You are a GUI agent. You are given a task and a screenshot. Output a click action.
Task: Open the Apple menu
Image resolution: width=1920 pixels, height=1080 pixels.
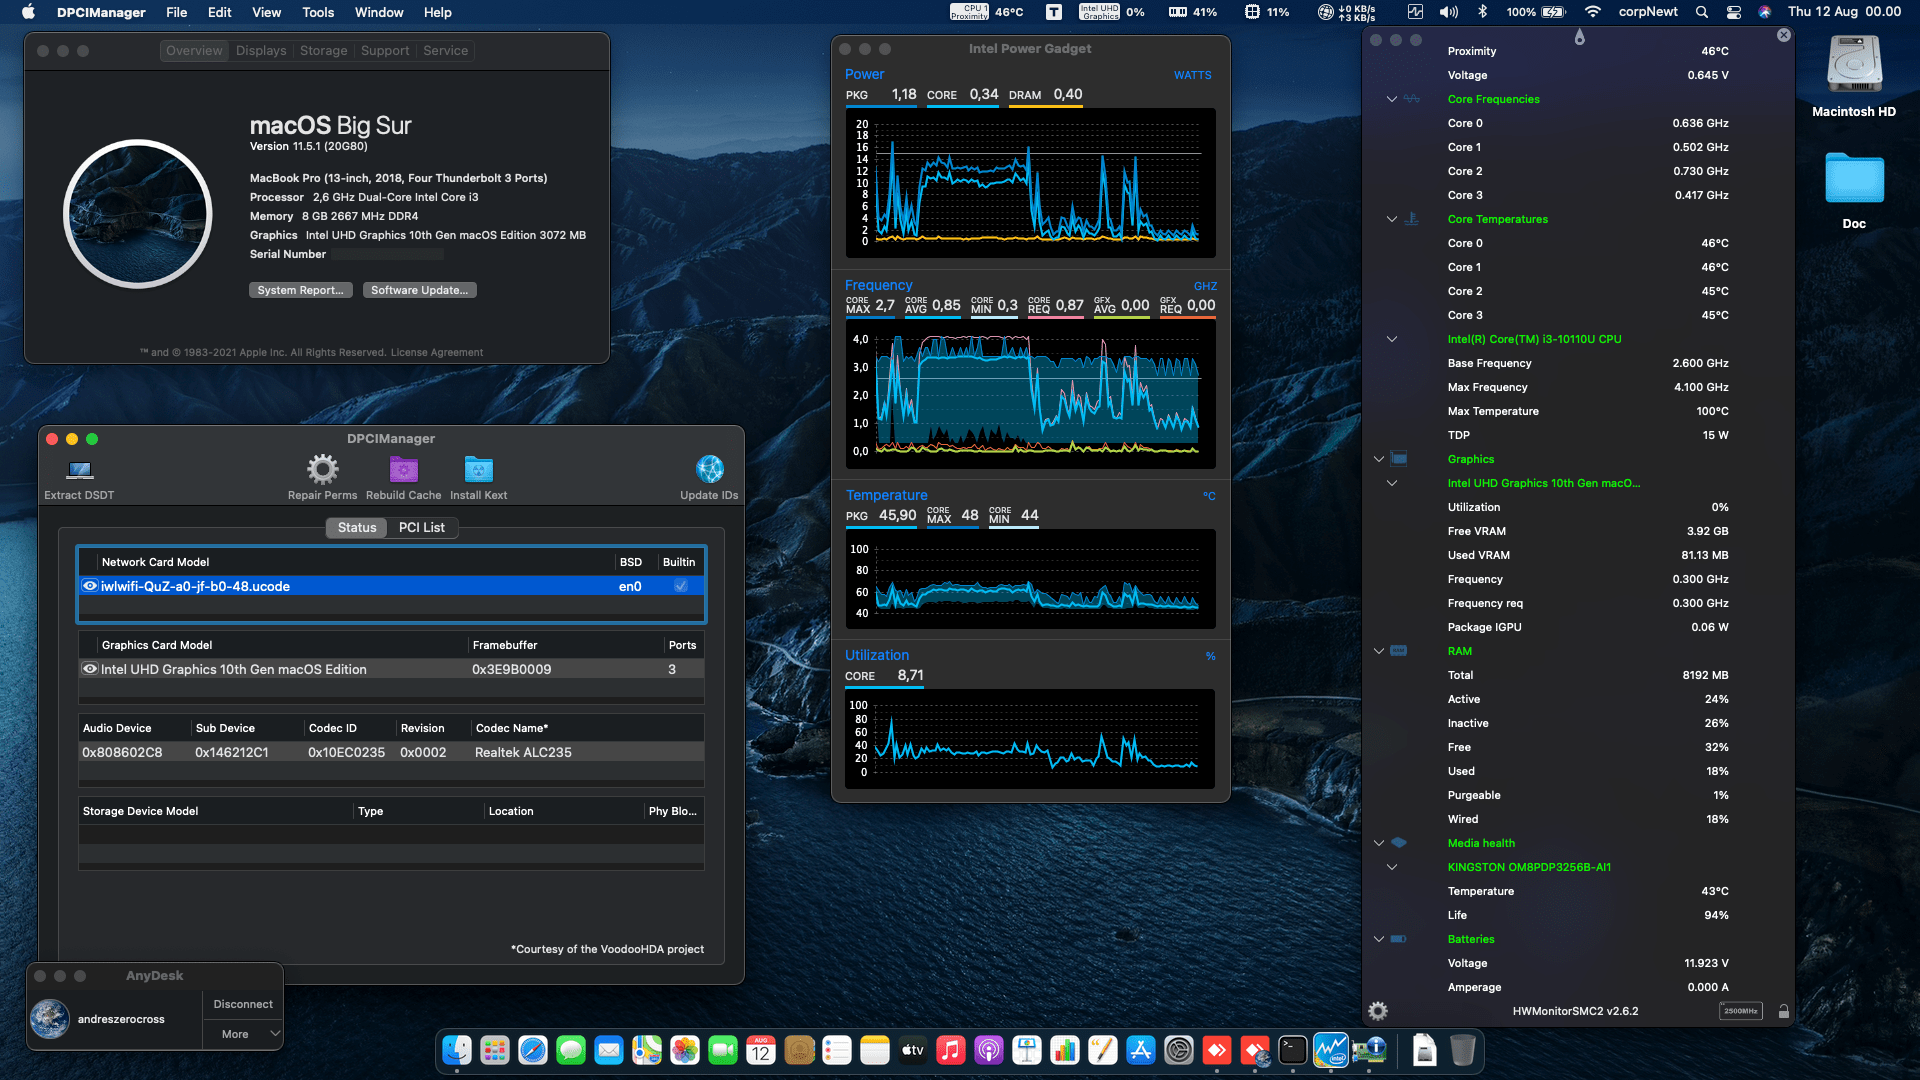(28, 12)
